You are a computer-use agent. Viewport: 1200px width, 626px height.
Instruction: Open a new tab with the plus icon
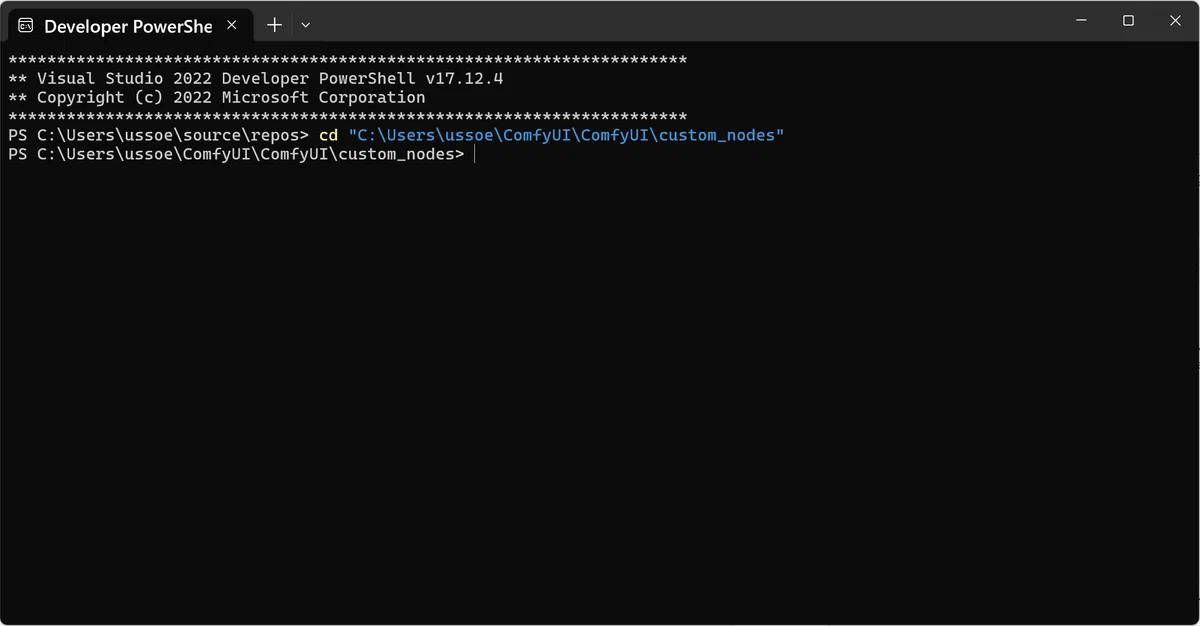click(274, 24)
